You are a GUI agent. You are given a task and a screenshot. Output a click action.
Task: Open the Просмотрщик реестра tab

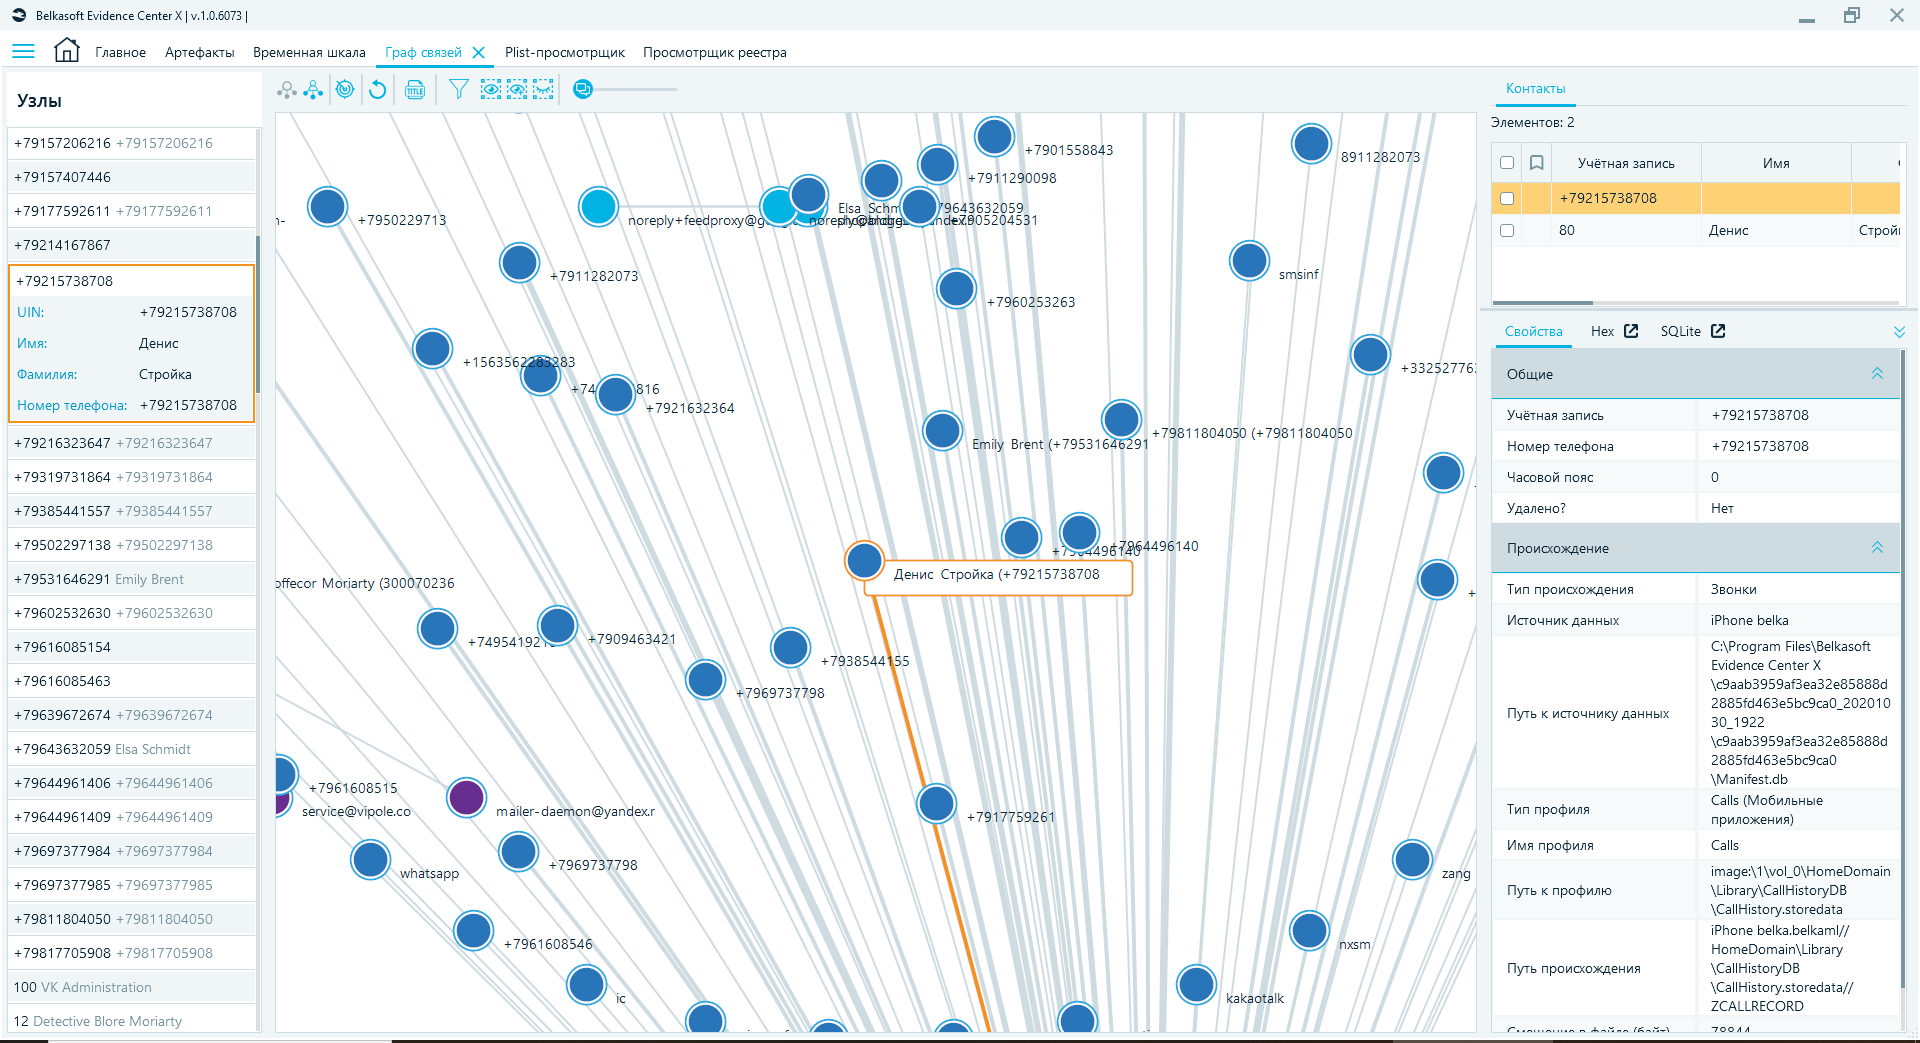click(x=715, y=52)
